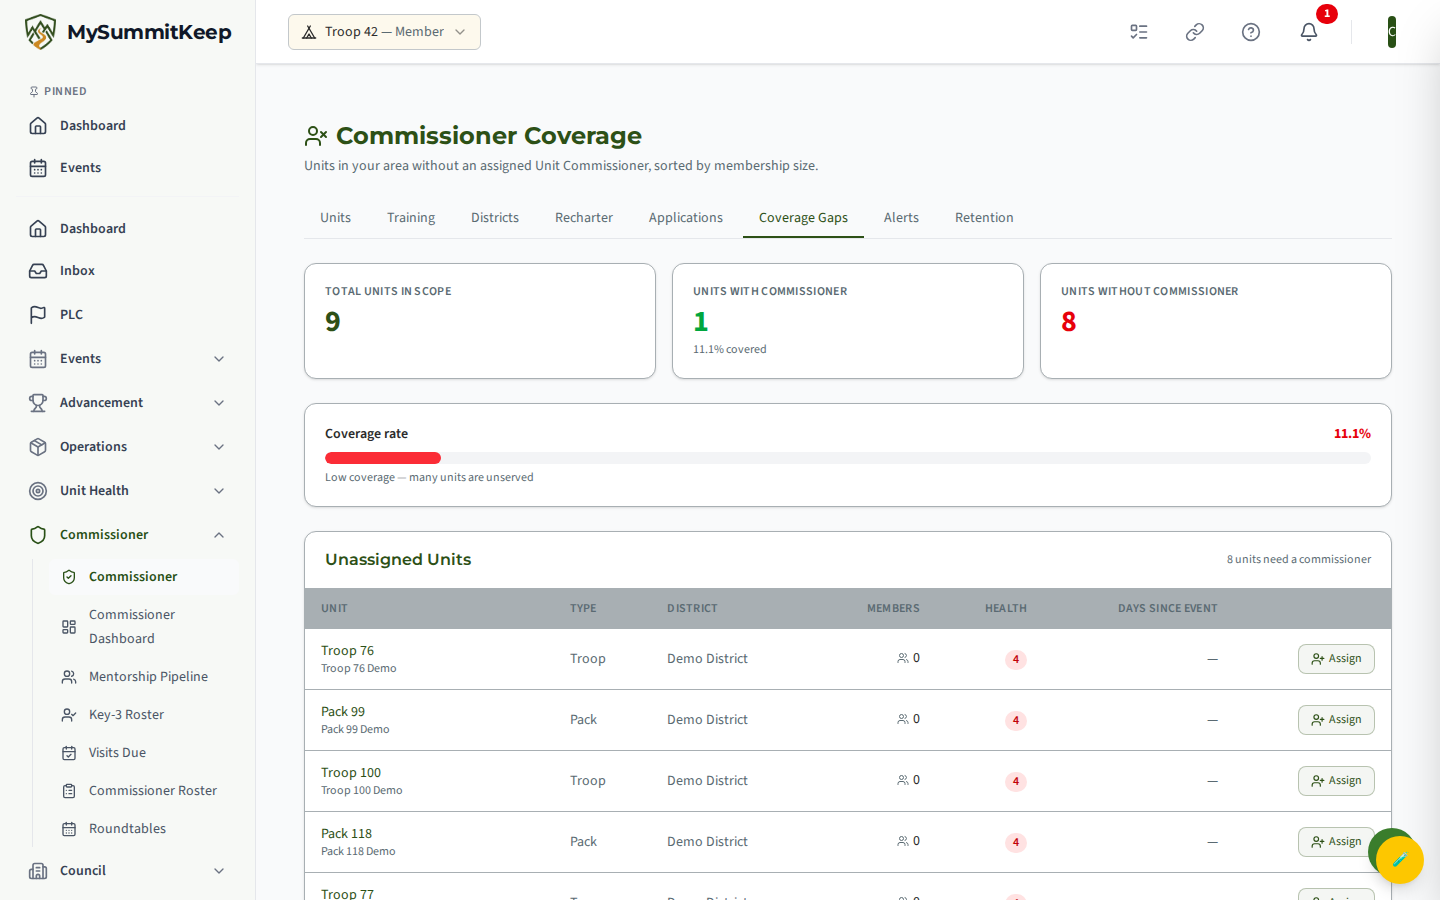Click the Health column header
This screenshot has height=900, width=1440.
pos(1006,608)
